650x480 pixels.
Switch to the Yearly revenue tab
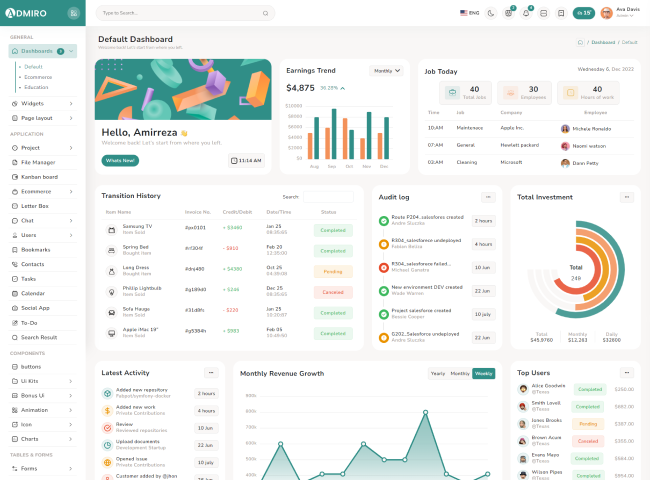point(438,373)
